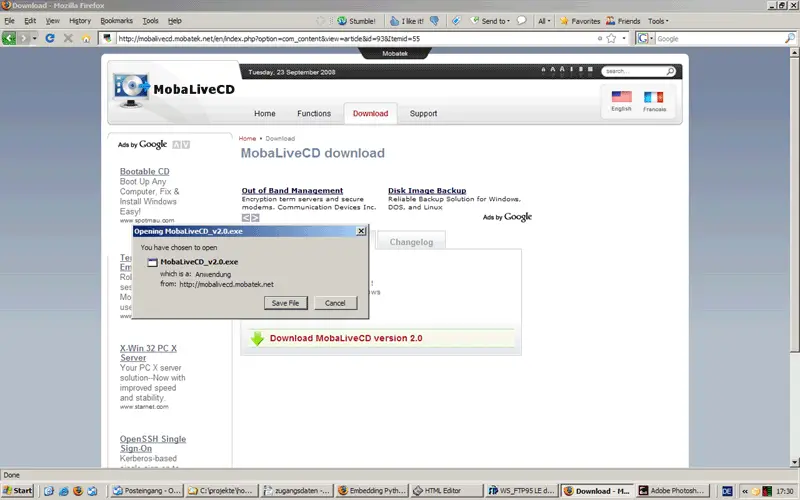Click the website search magnifier icon

(x=670, y=71)
